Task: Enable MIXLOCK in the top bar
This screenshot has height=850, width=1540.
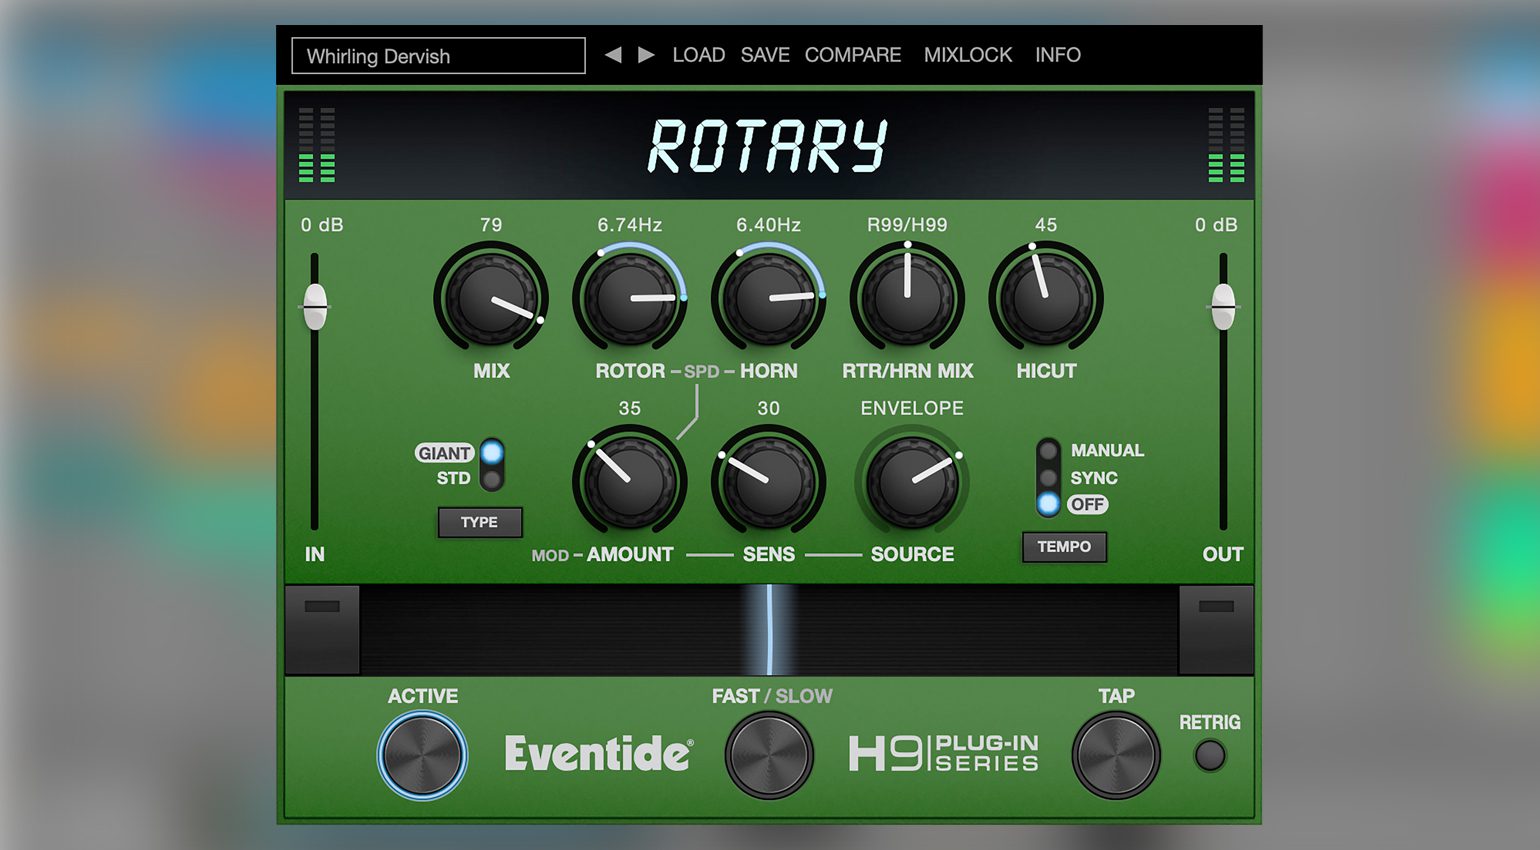Action: (968, 55)
